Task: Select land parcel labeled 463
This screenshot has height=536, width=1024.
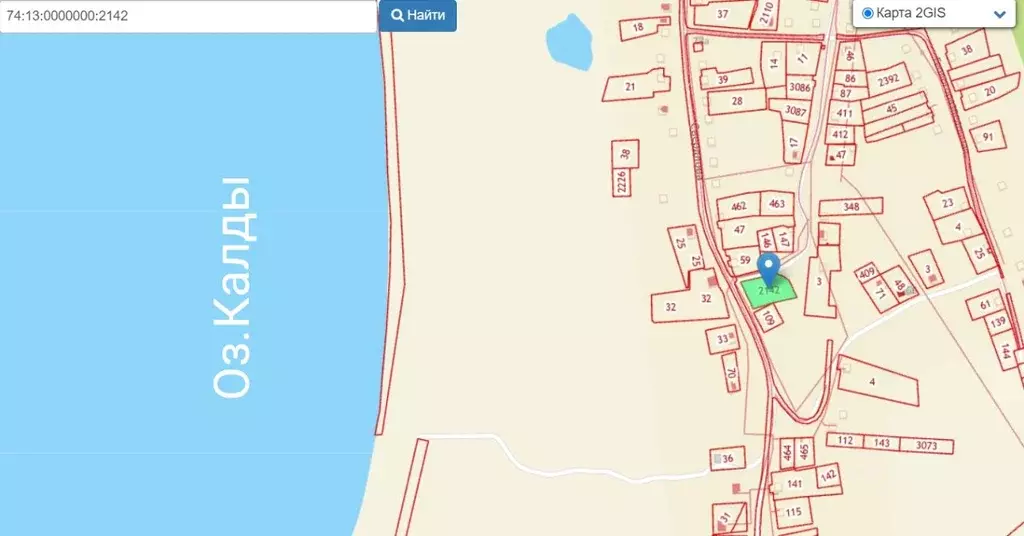Action: (x=777, y=204)
